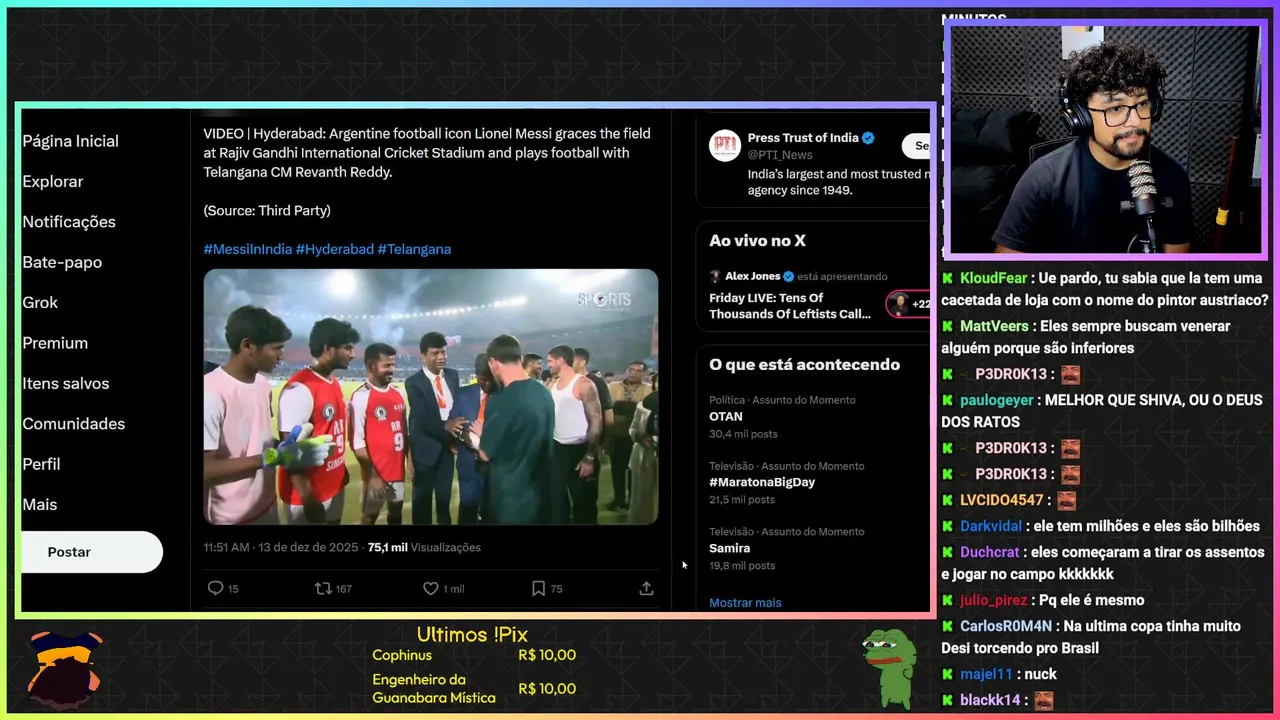Click chat username julio_pirez
Image resolution: width=1280 pixels, height=720 pixels.
pos(993,601)
